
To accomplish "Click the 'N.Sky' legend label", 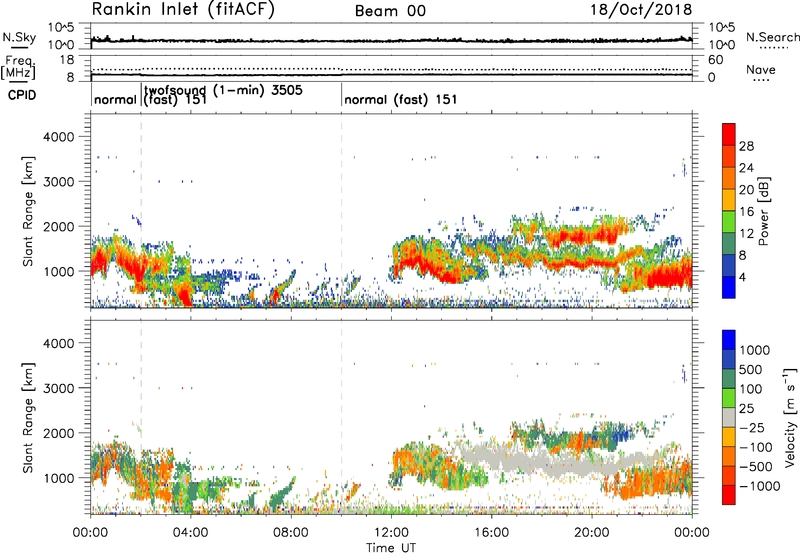I will click(x=19, y=37).
